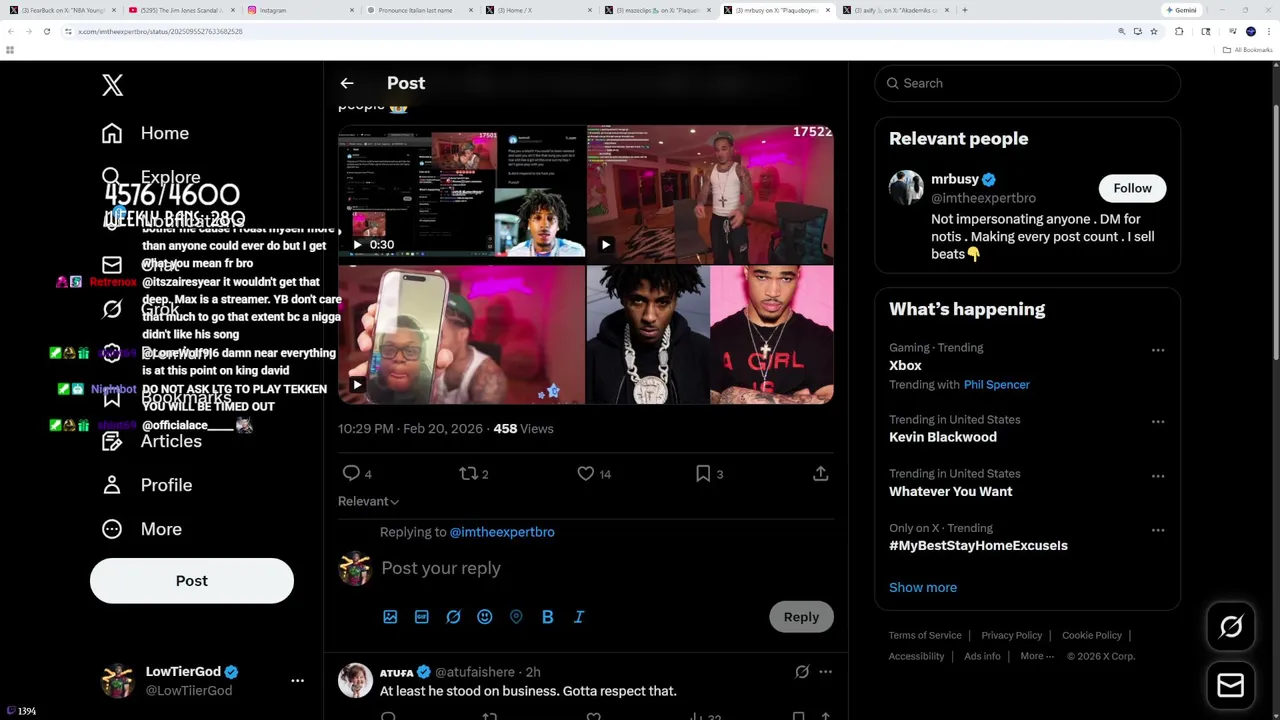1280x720 pixels.
Task: Open more options for Whatever You Want trend
Action: 1158,476
